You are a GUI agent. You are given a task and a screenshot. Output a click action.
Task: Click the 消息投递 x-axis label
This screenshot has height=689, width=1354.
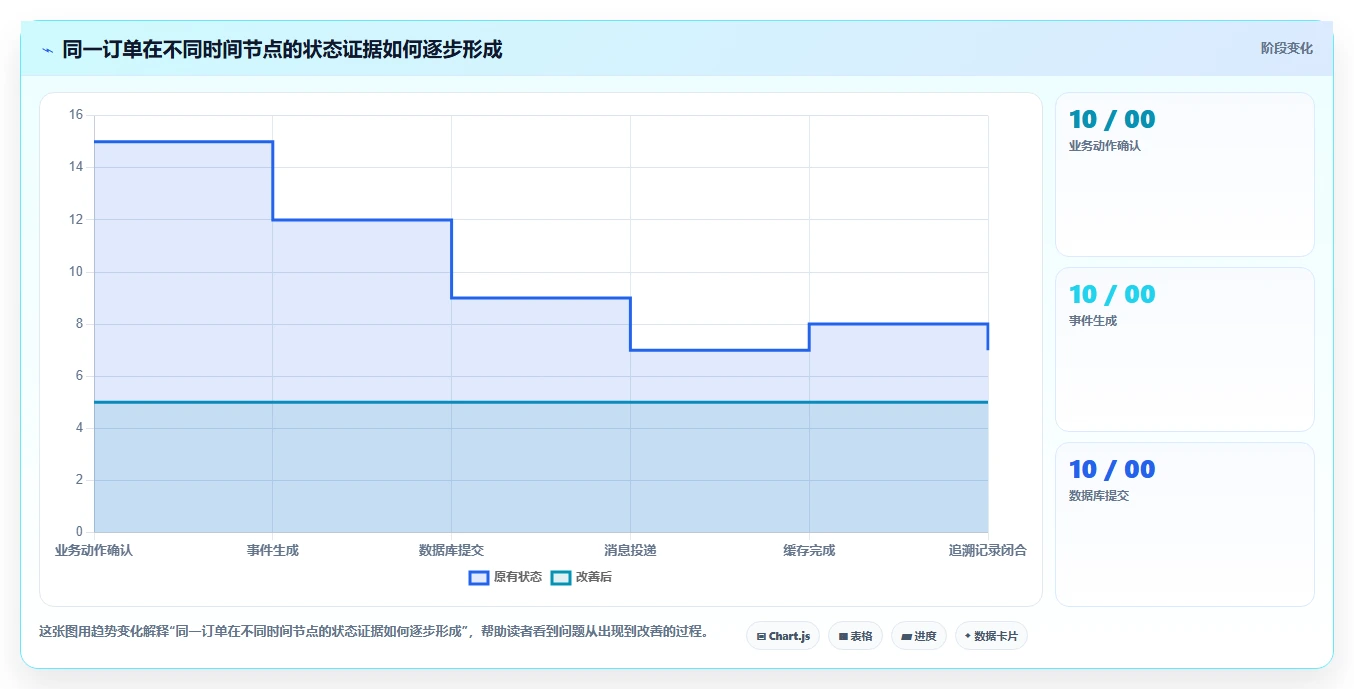click(x=630, y=550)
